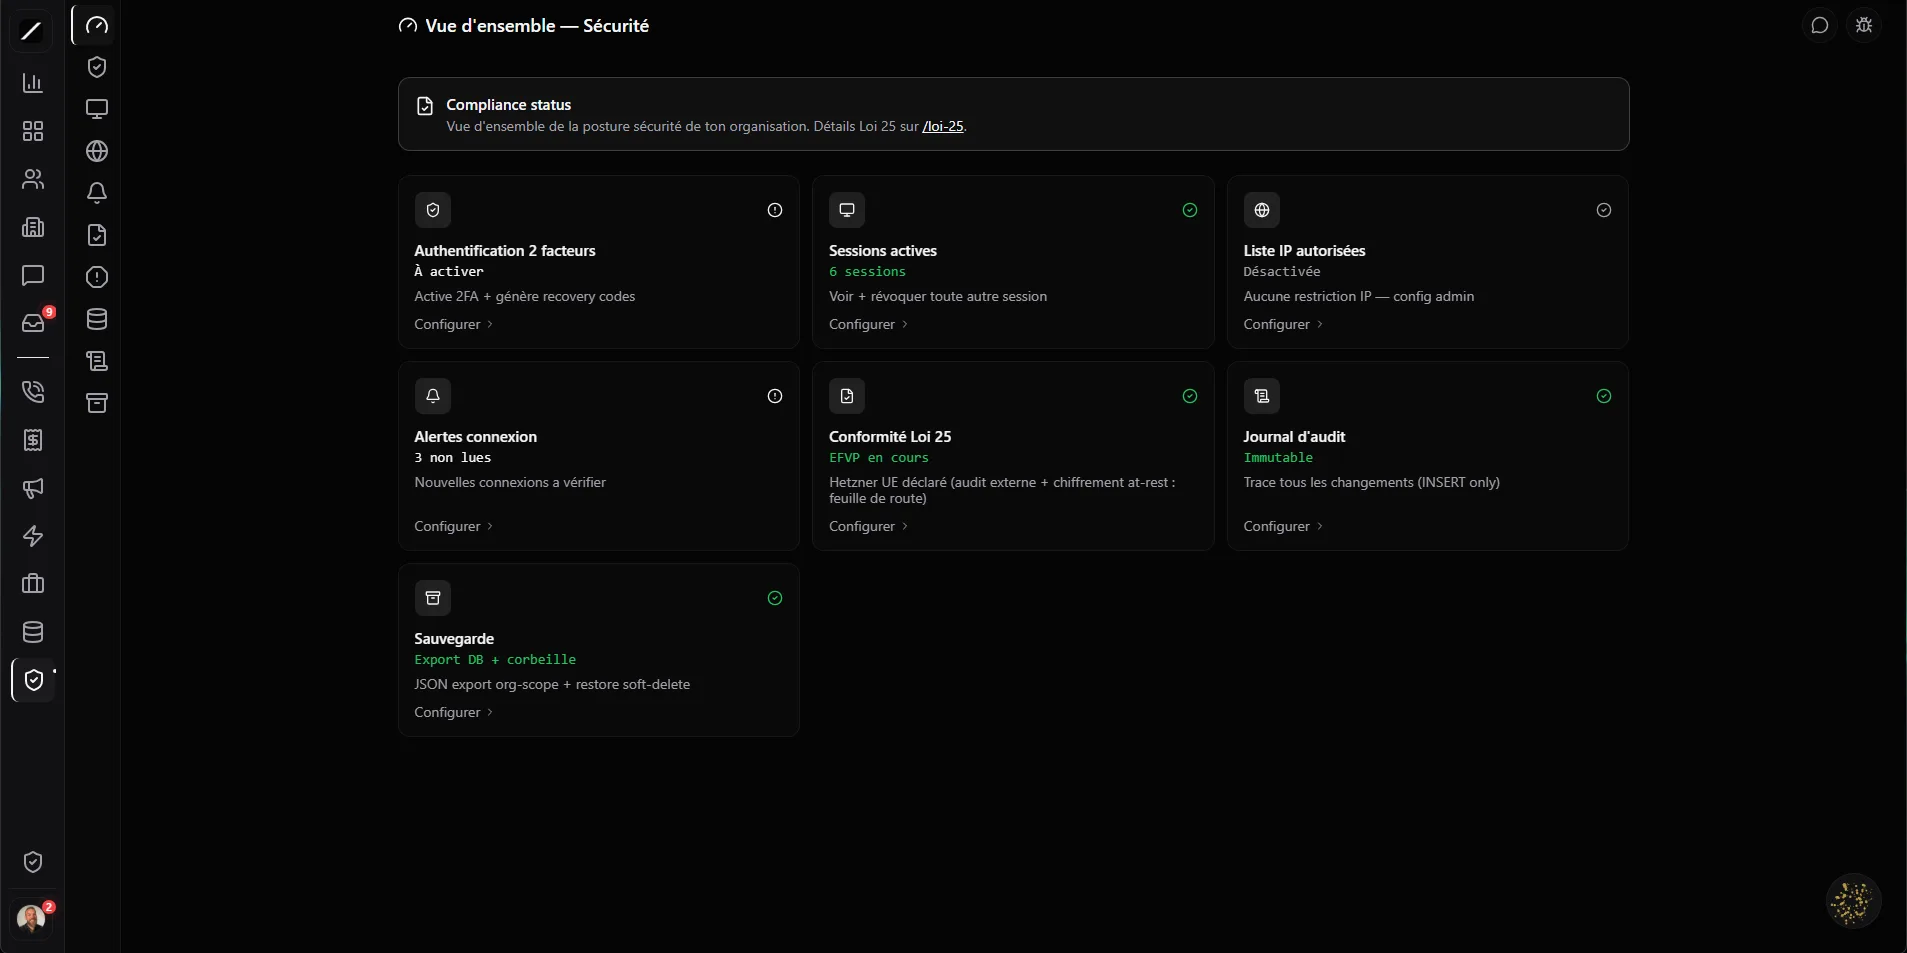Click Configurer under Sauvegarde

click(454, 712)
